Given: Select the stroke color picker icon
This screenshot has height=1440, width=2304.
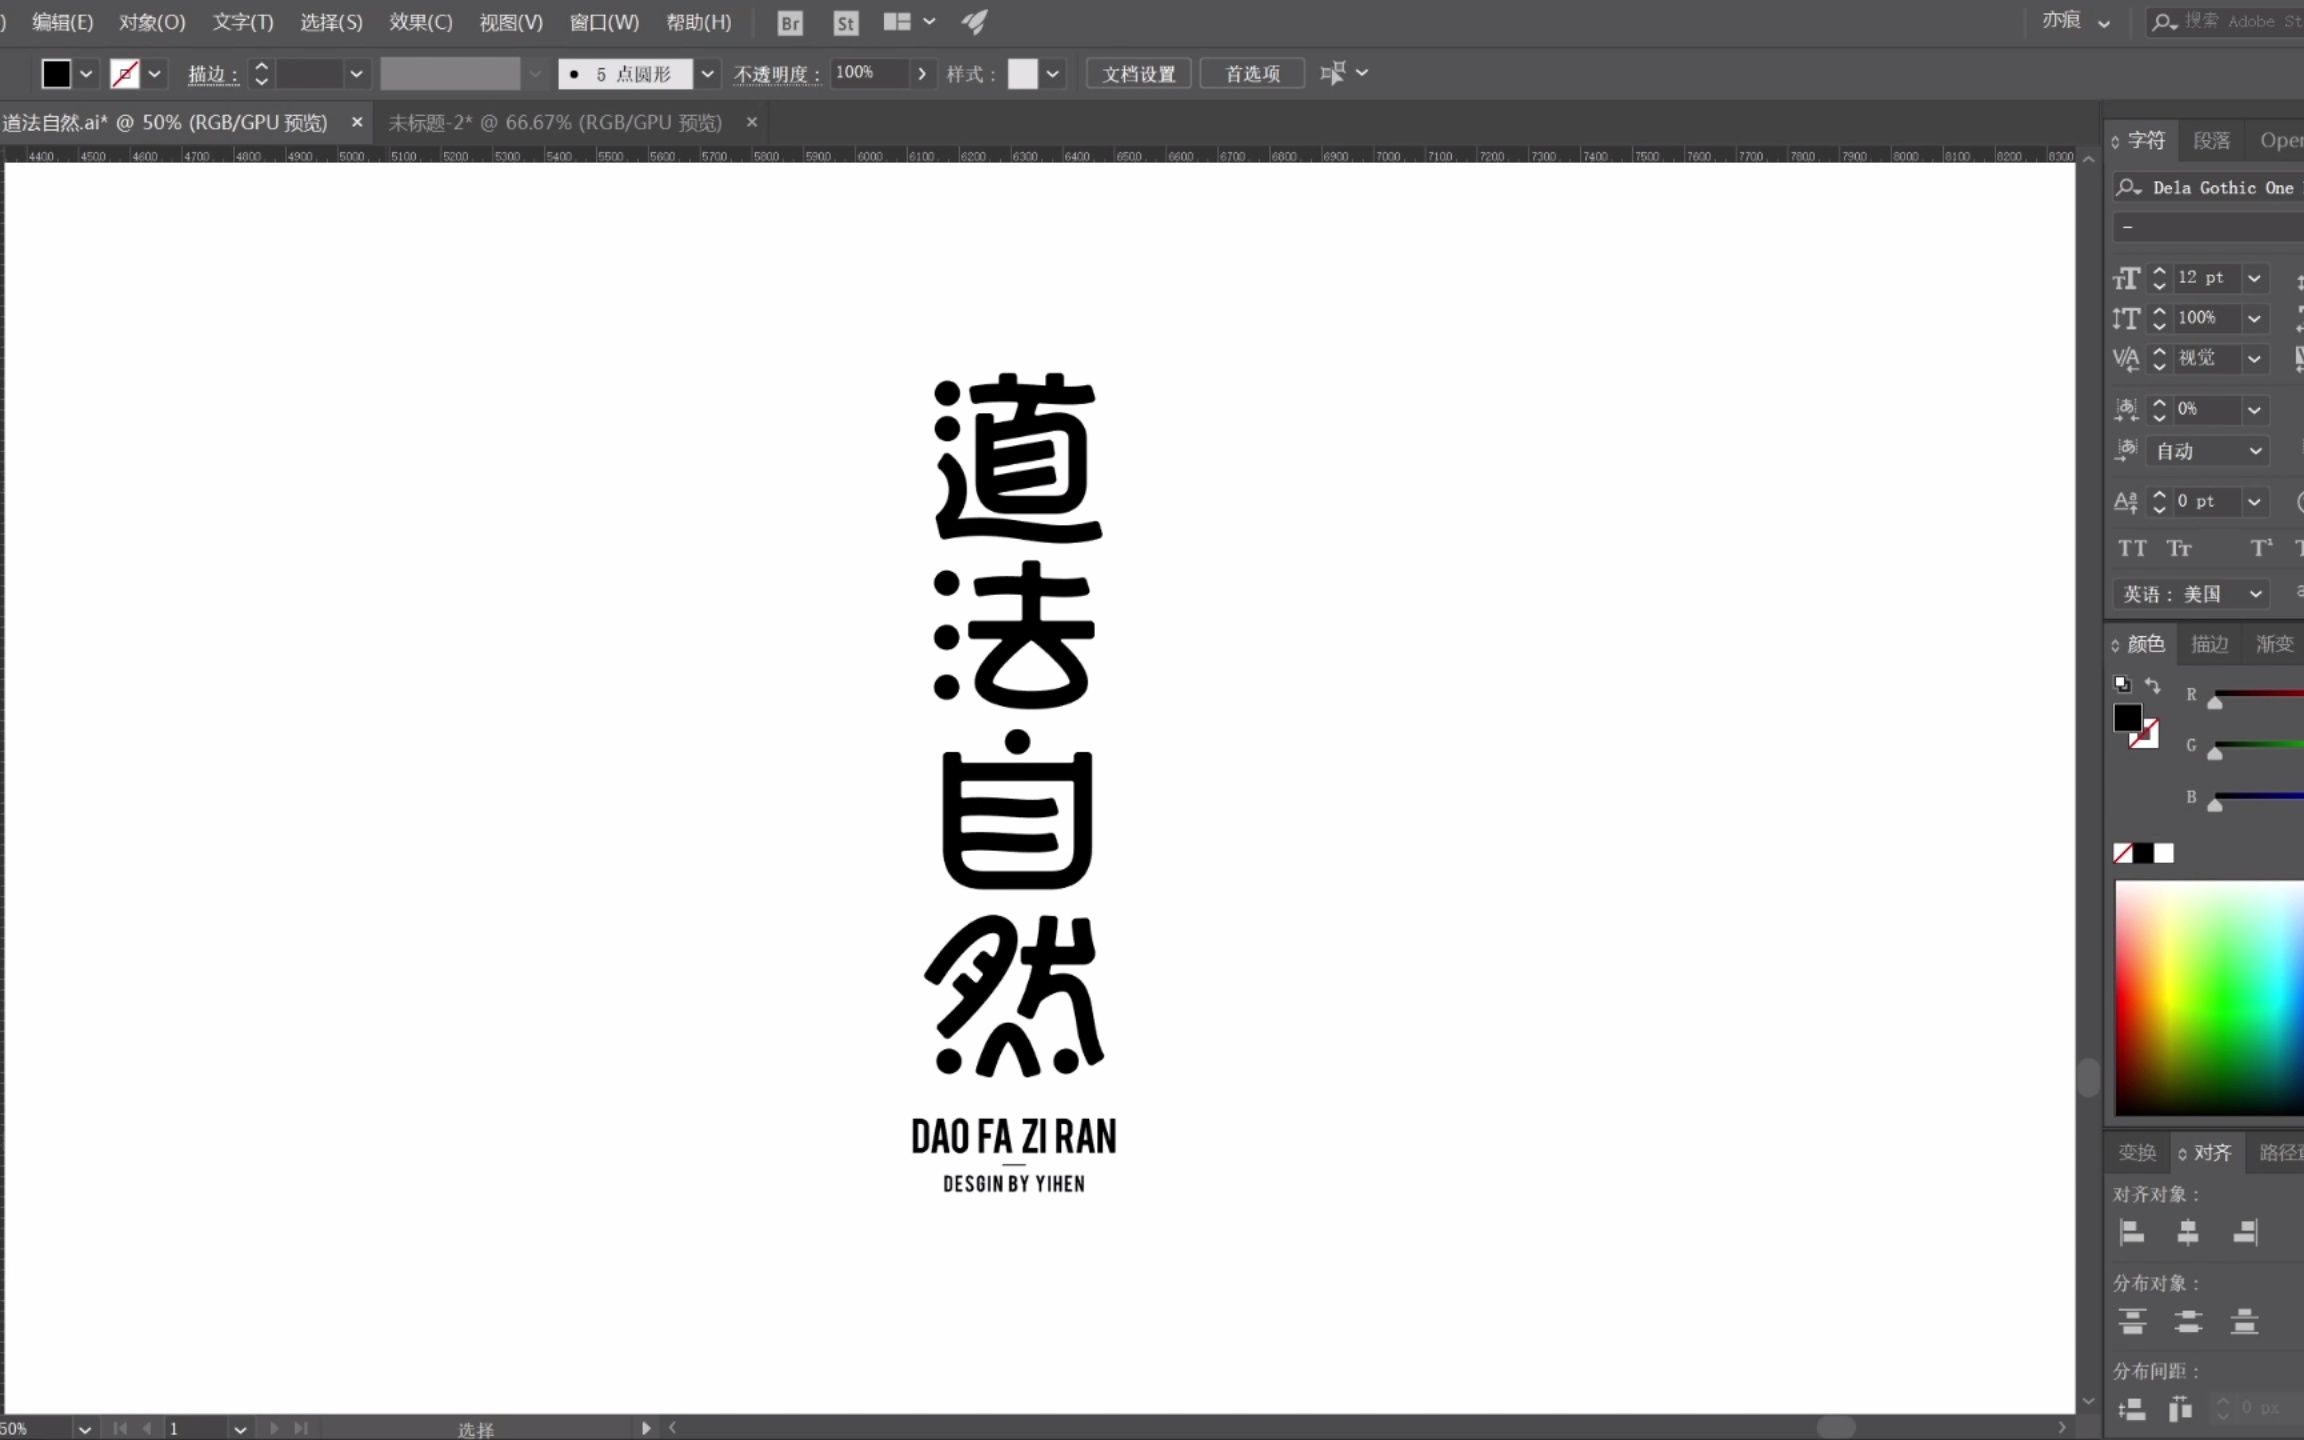Looking at the screenshot, I should (x=124, y=73).
